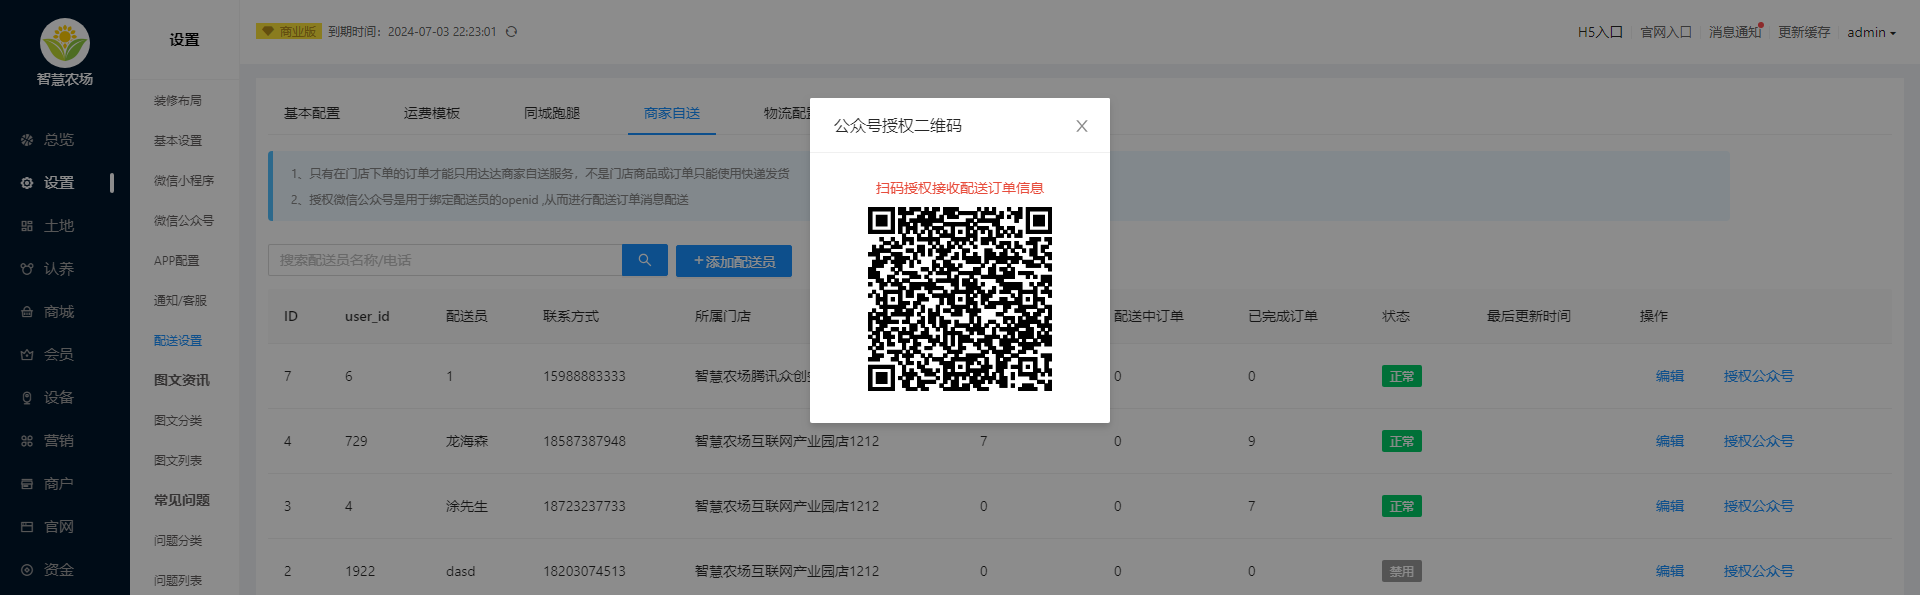Click the 智慧农场 logo icon

point(65,43)
